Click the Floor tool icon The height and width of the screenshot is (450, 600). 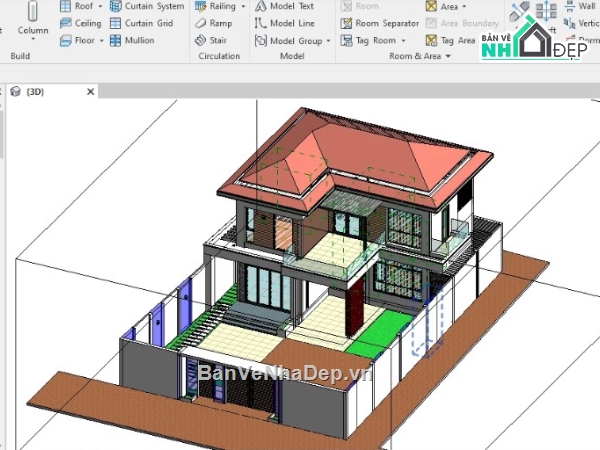coord(65,41)
